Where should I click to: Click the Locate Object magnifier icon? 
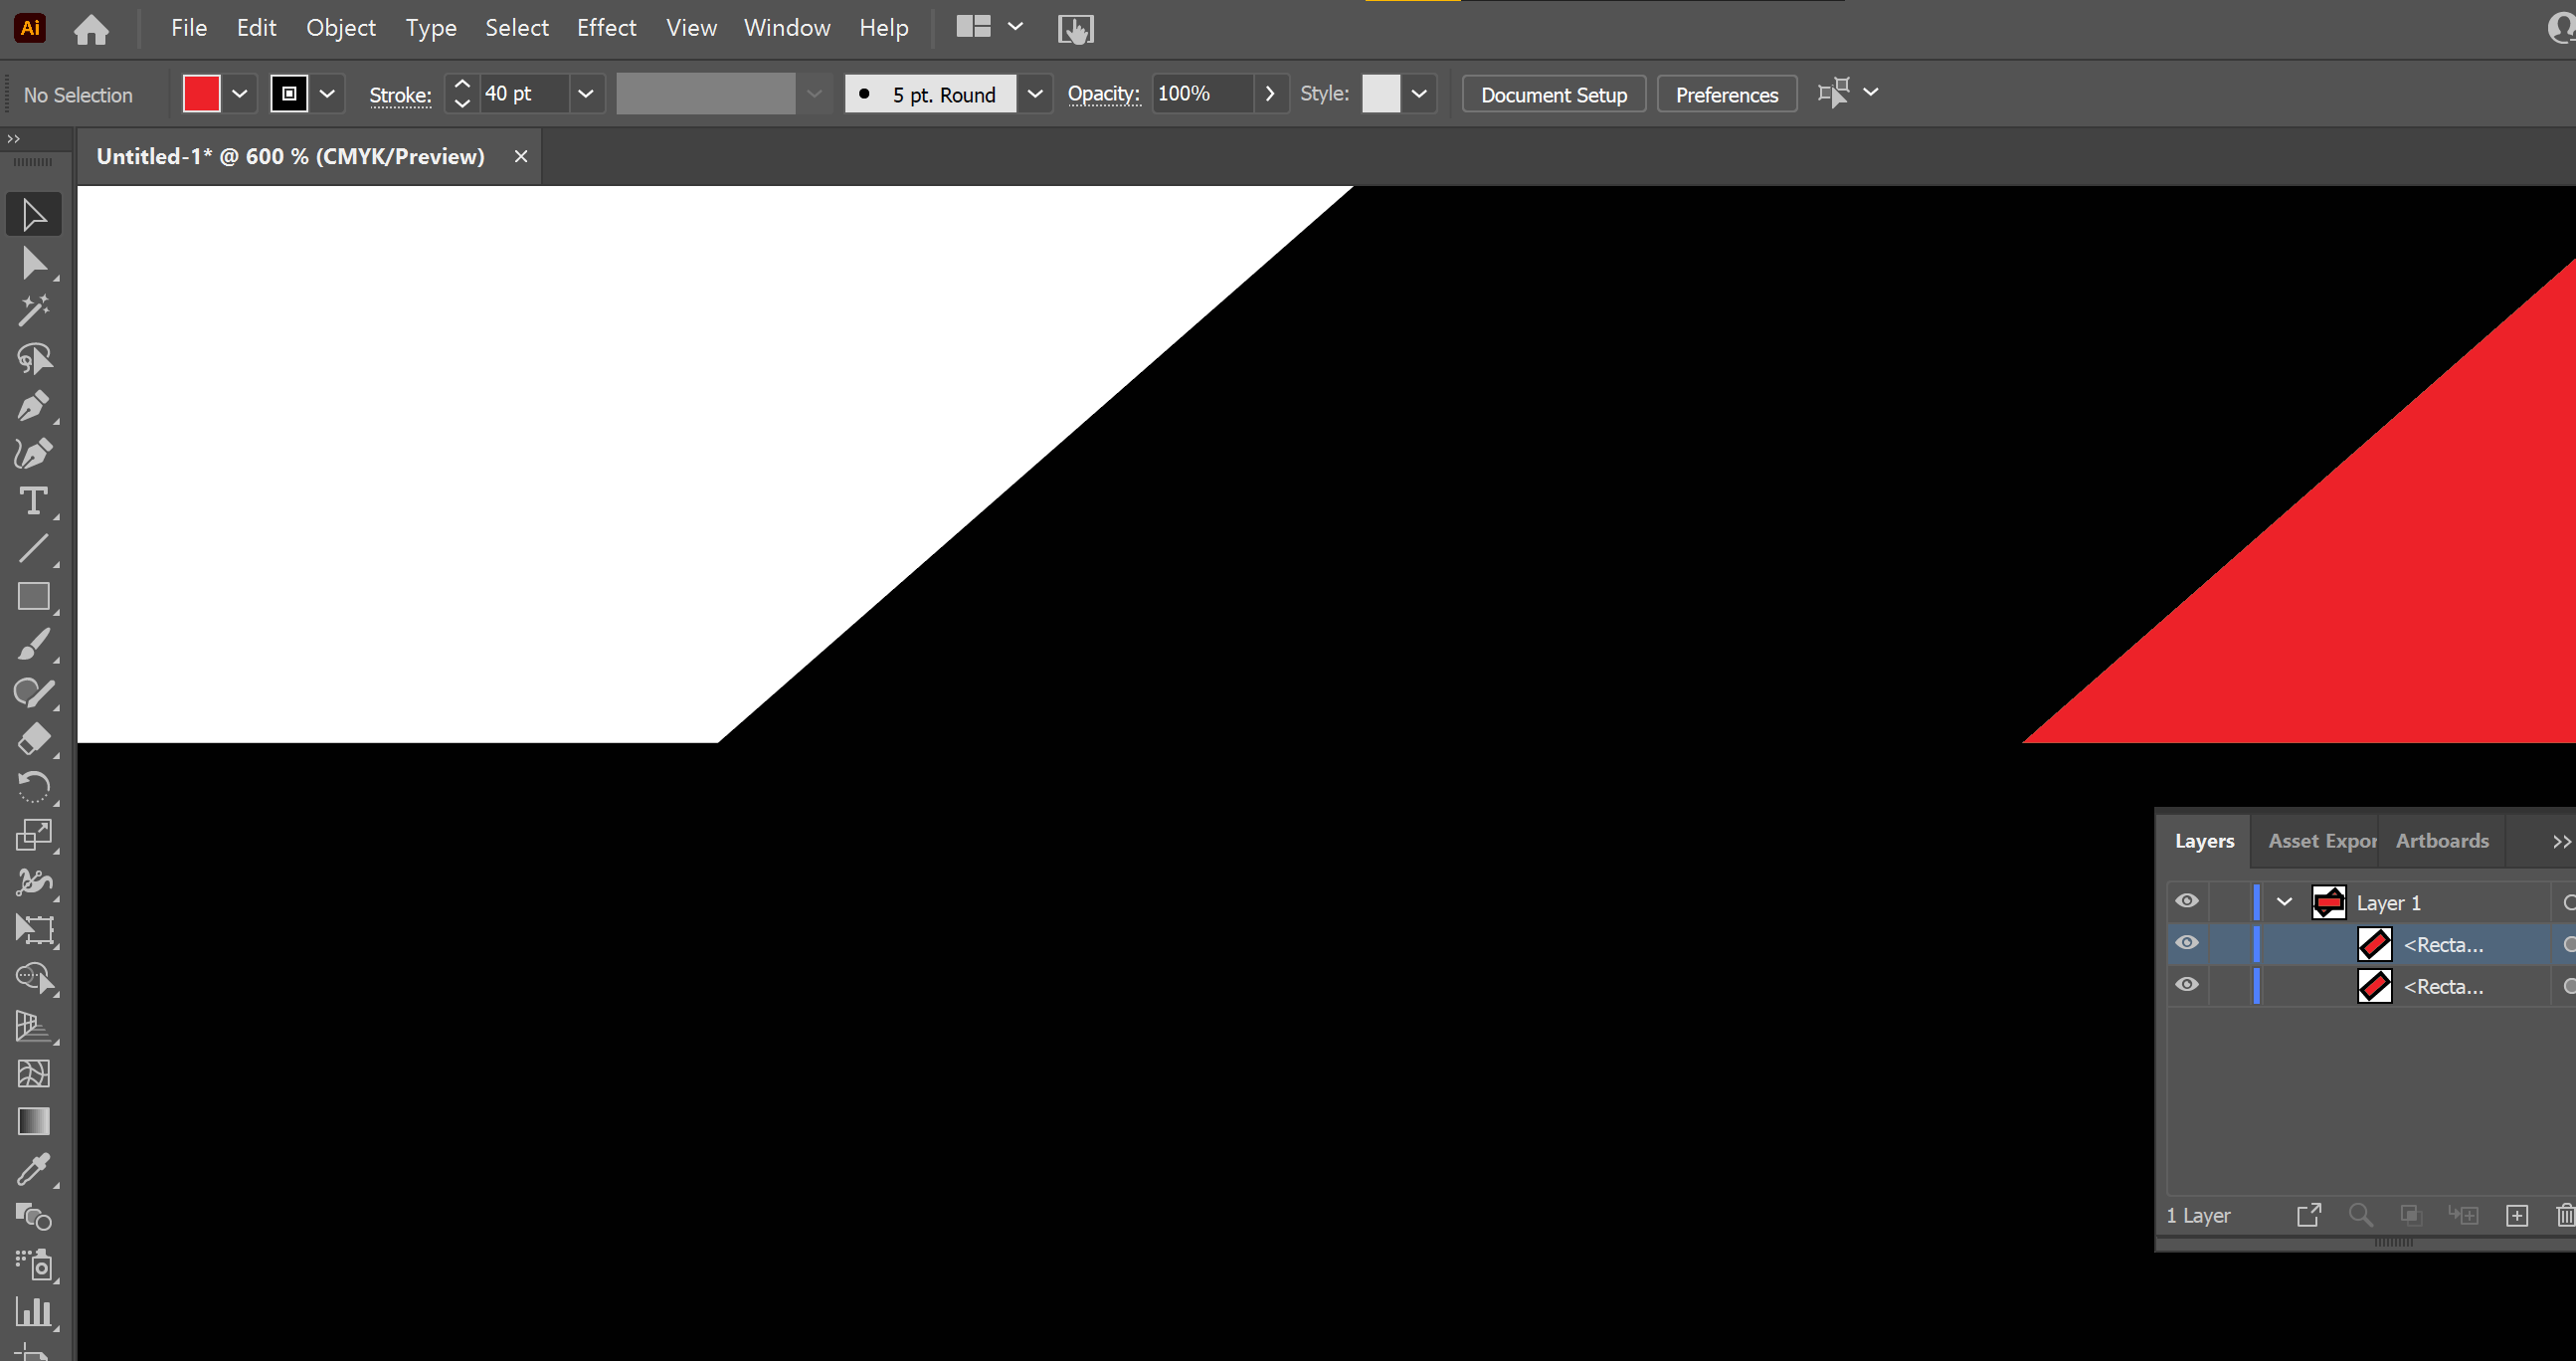tap(2360, 1215)
